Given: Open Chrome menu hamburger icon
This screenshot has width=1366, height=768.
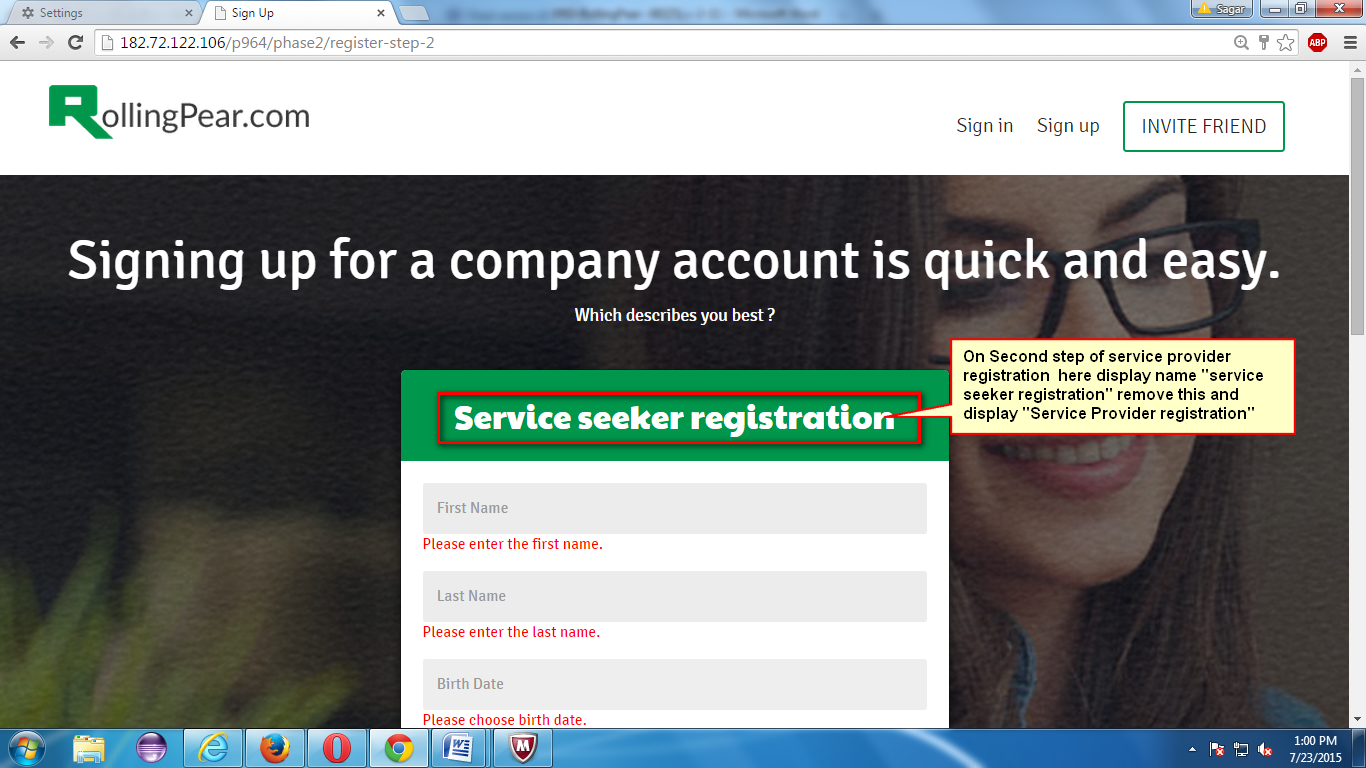Looking at the screenshot, I should click(1347, 43).
